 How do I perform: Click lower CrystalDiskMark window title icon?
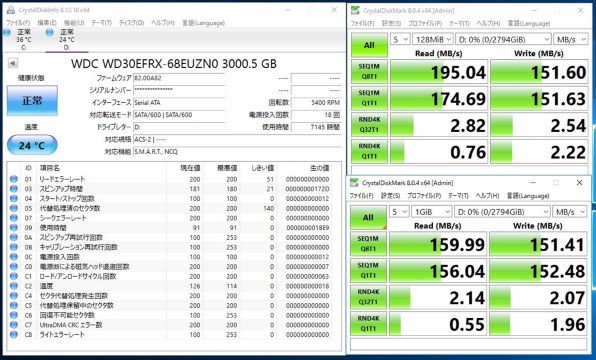tap(354, 182)
